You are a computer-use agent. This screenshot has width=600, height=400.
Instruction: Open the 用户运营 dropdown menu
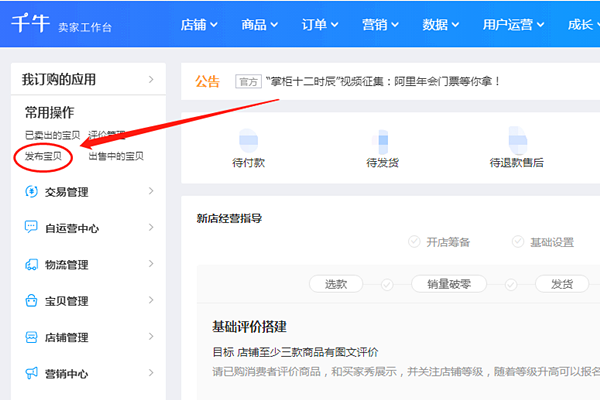513,24
